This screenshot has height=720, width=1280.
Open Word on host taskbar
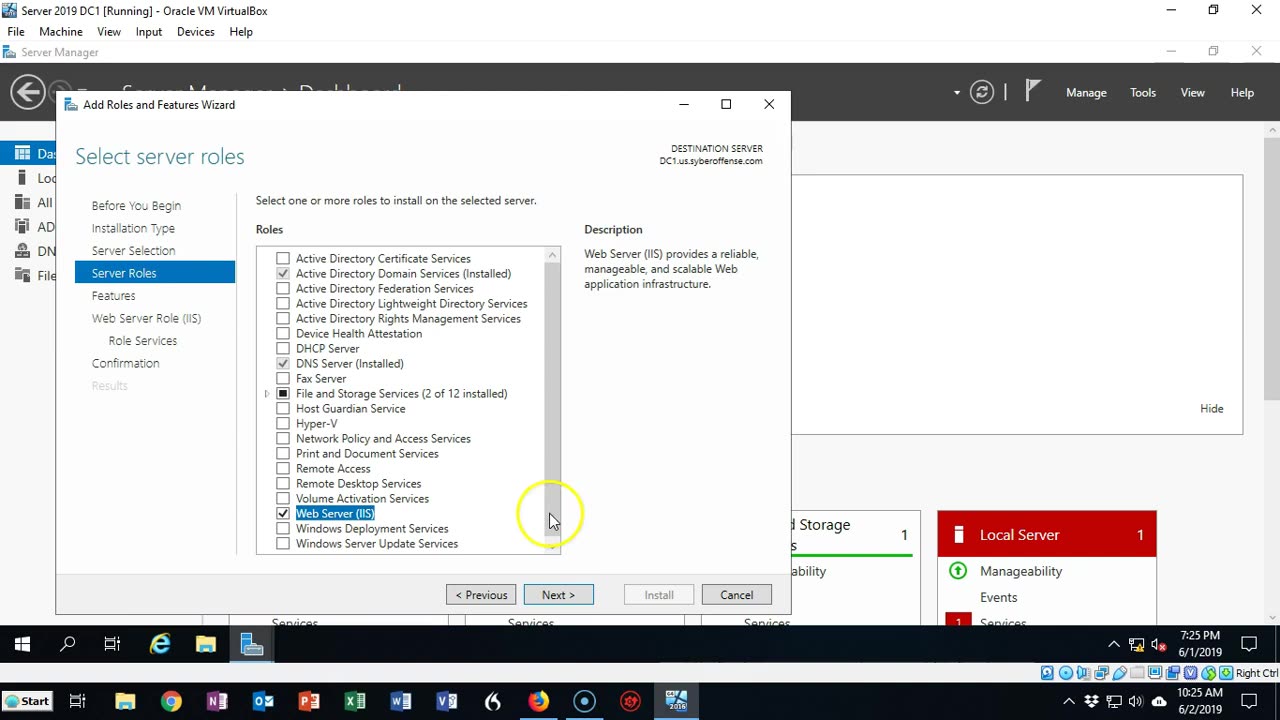(x=401, y=701)
